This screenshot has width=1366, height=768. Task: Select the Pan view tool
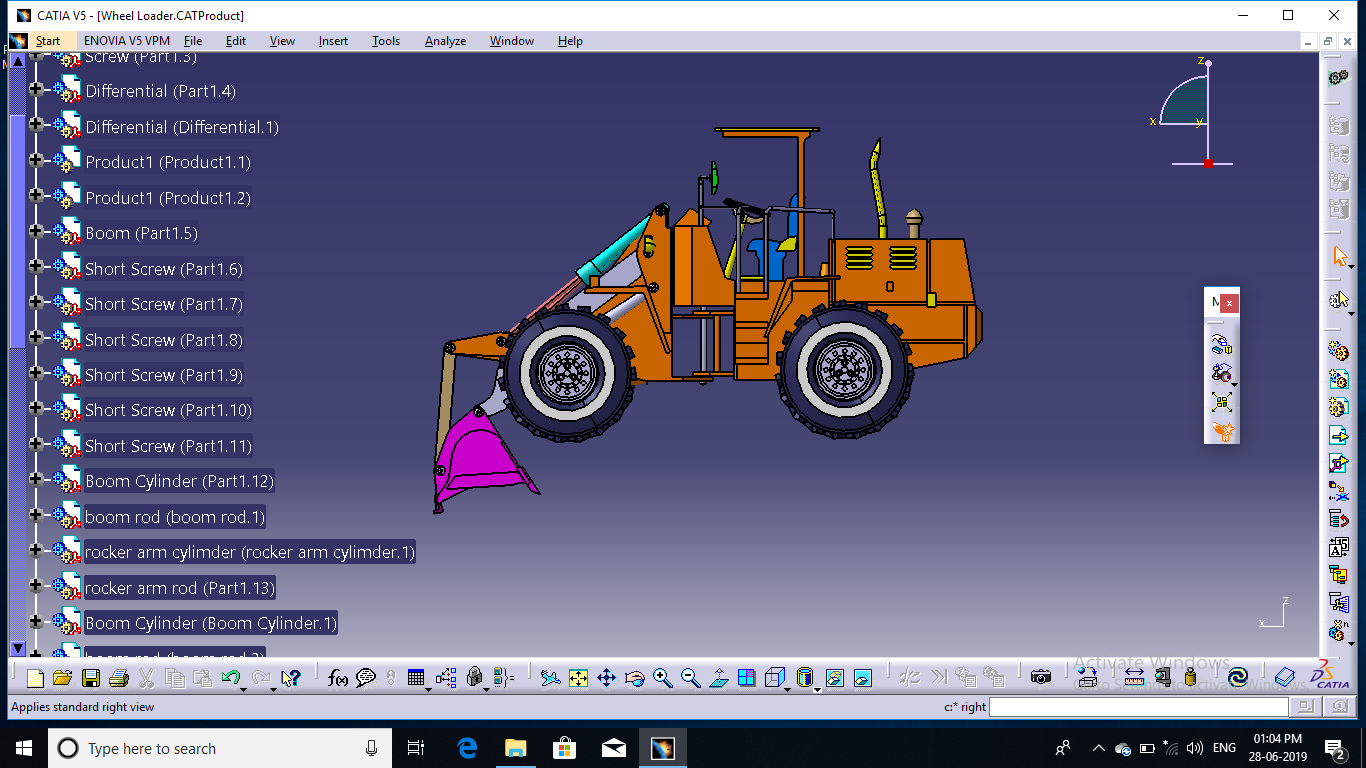point(606,678)
